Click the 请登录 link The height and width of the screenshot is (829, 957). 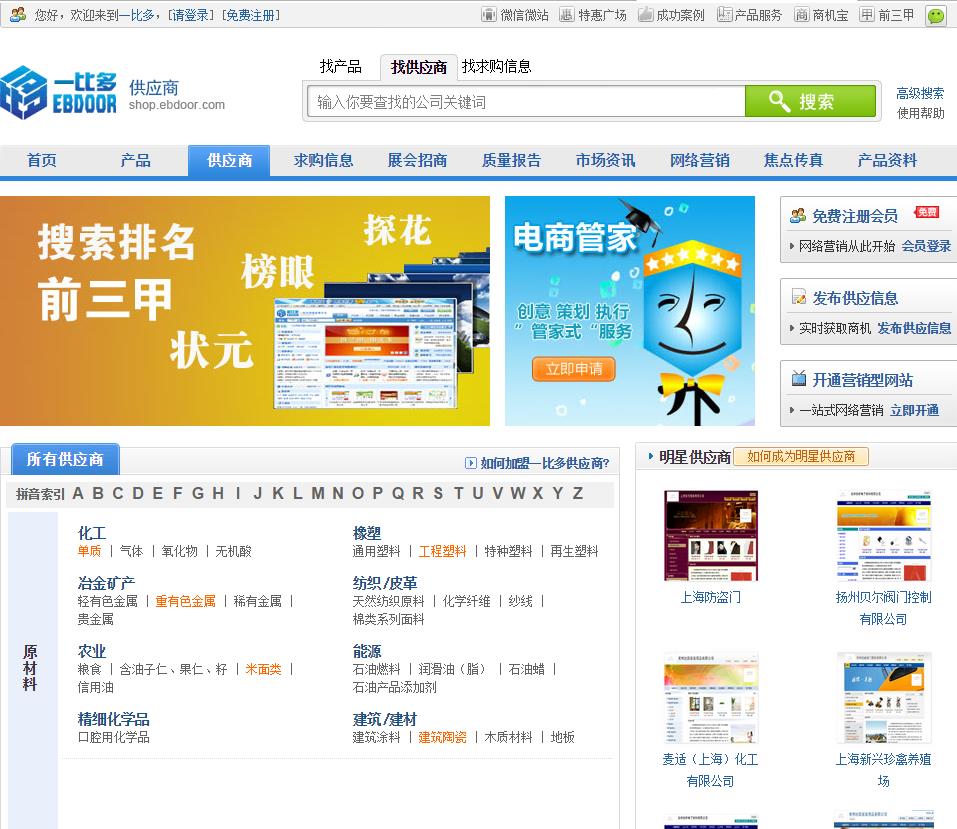[x=191, y=15]
